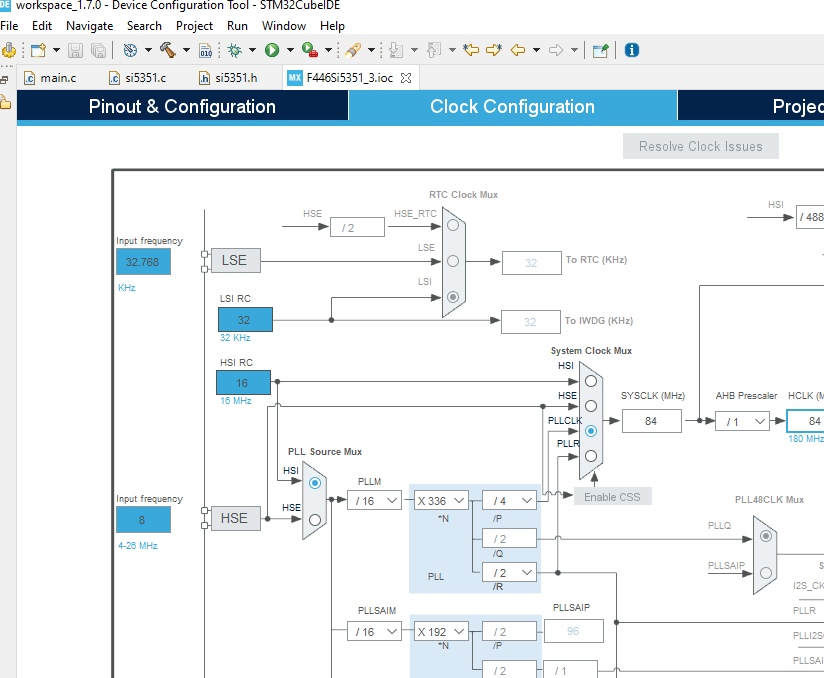Click the SYSCLK value box showing 84
The width and height of the screenshot is (824, 678).
652,421
